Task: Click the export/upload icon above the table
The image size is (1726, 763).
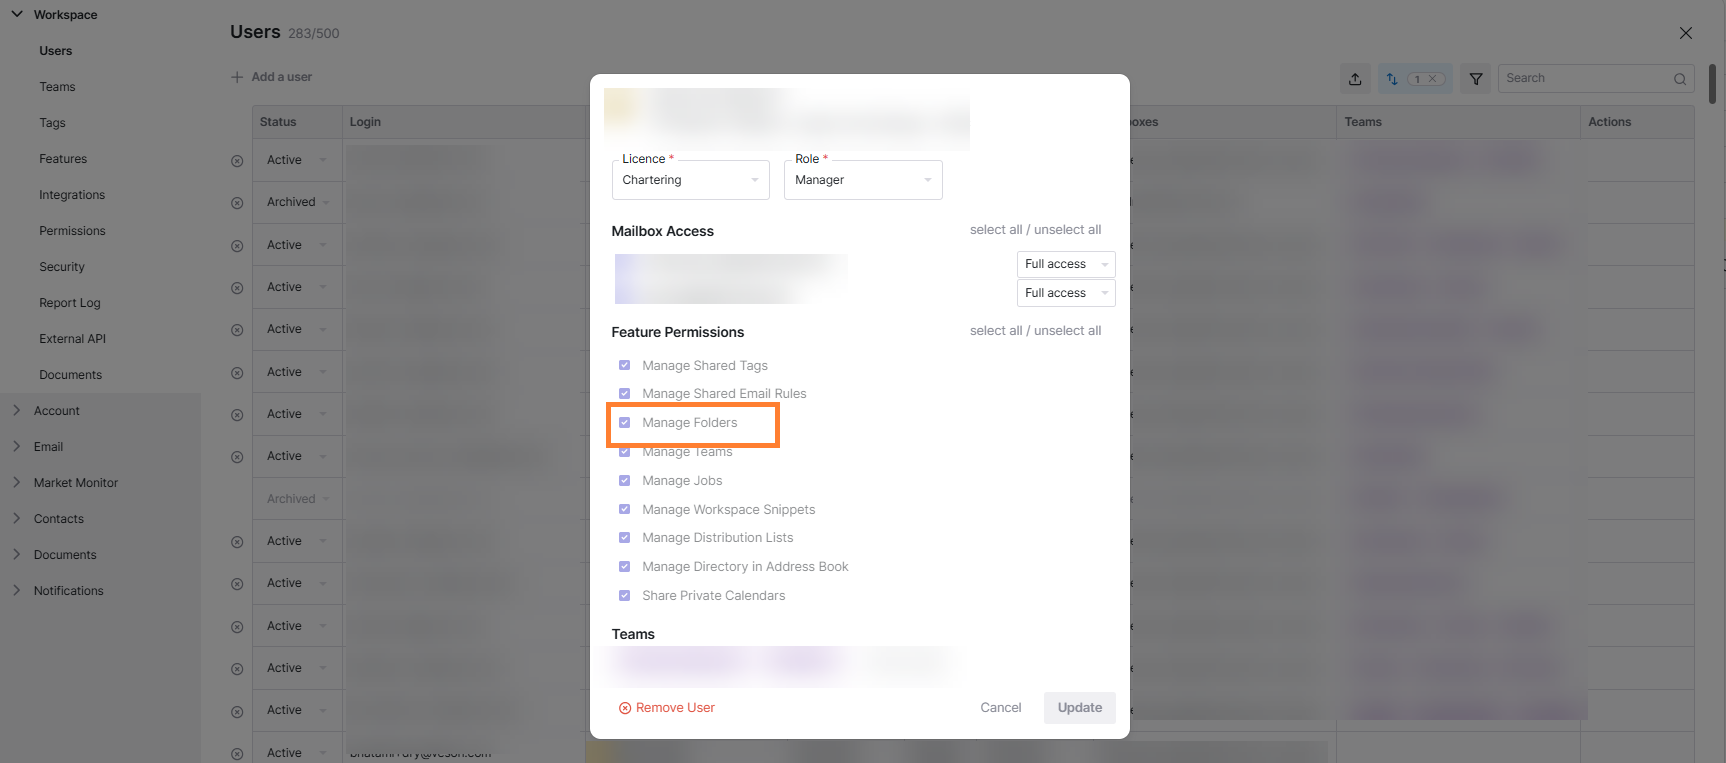Action: pos(1355,79)
